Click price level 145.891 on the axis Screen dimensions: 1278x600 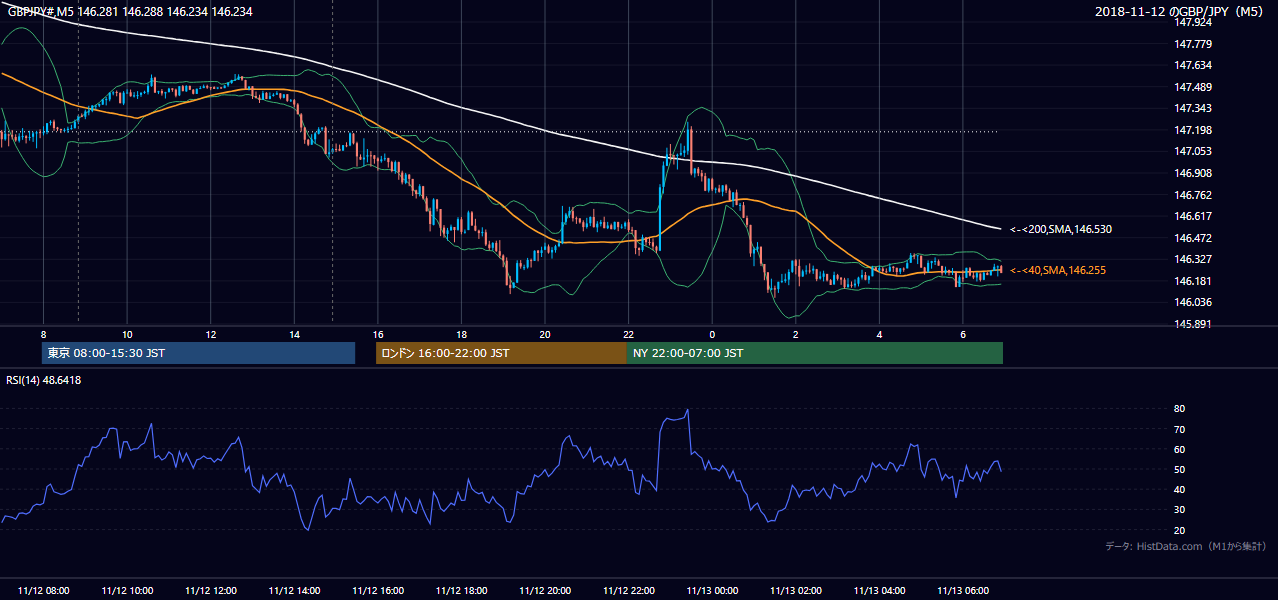[1194, 324]
